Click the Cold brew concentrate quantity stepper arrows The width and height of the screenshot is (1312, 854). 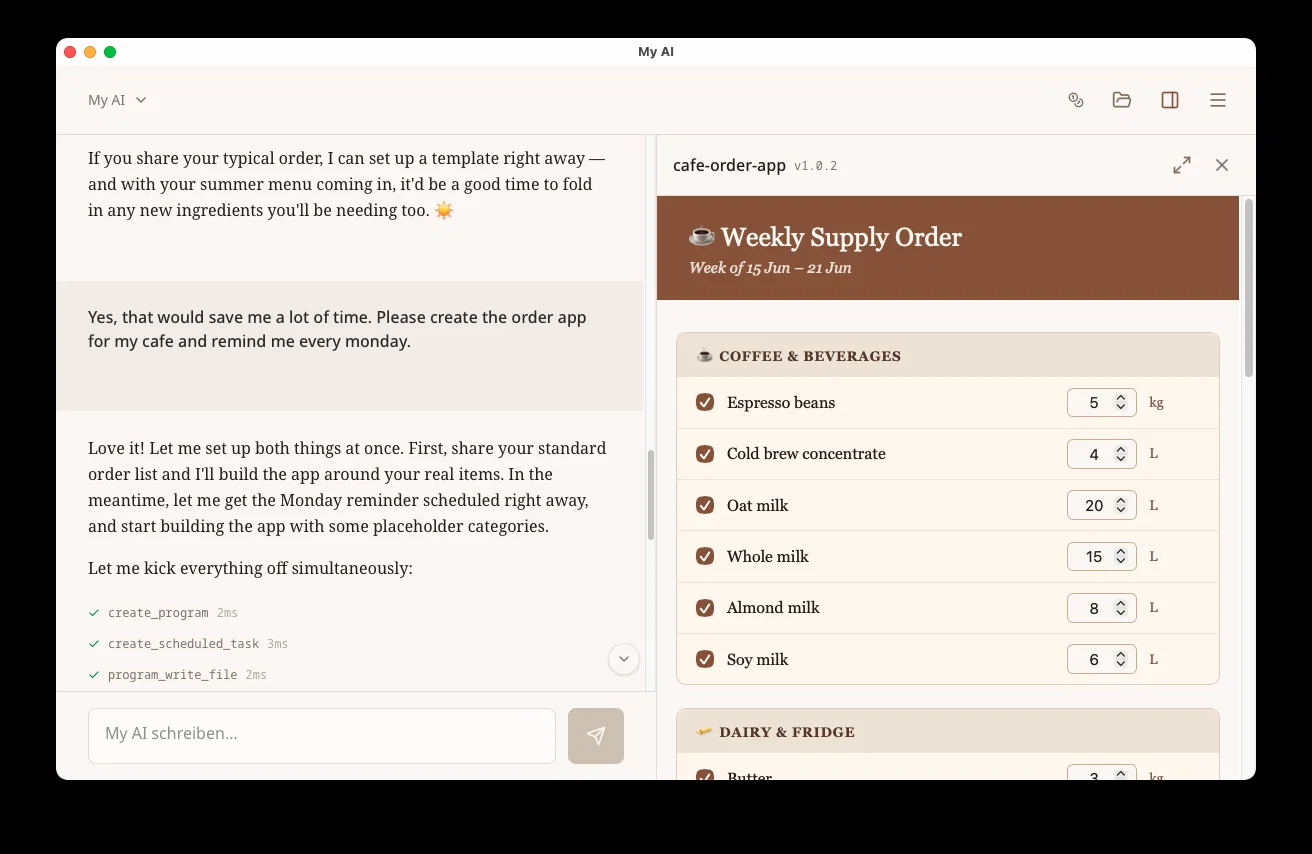[1121, 454]
